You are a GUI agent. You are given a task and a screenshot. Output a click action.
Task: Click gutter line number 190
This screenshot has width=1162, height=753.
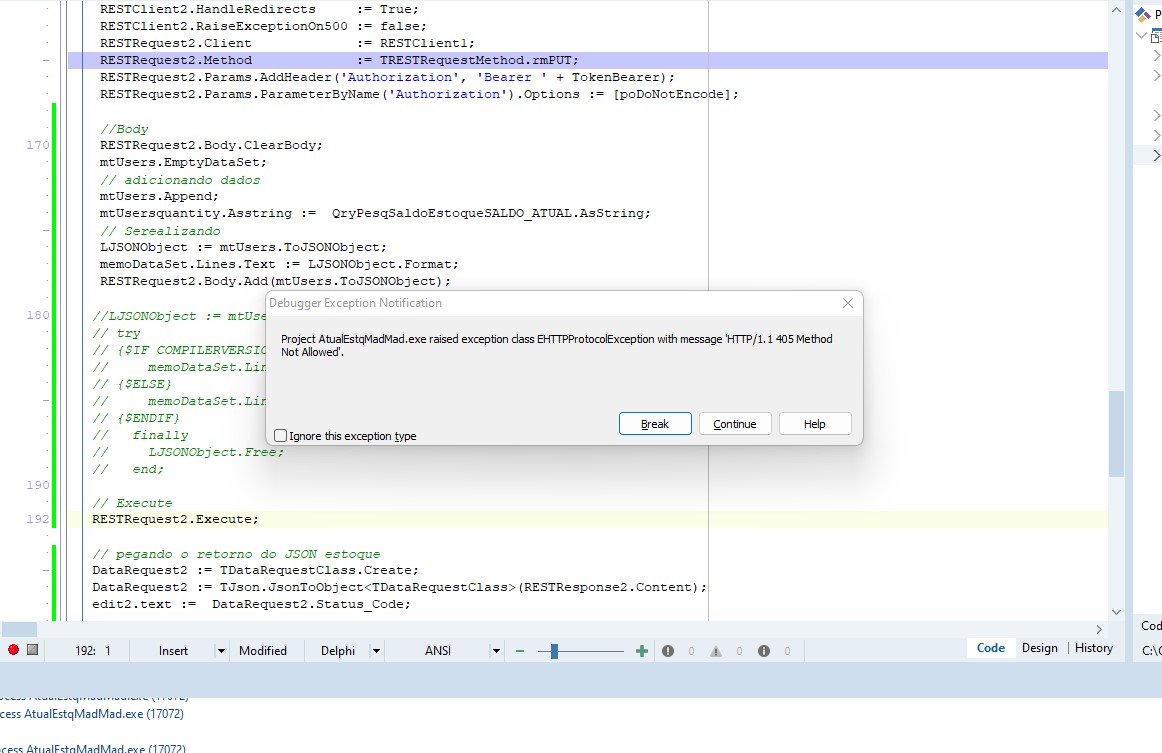[x=38, y=485]
